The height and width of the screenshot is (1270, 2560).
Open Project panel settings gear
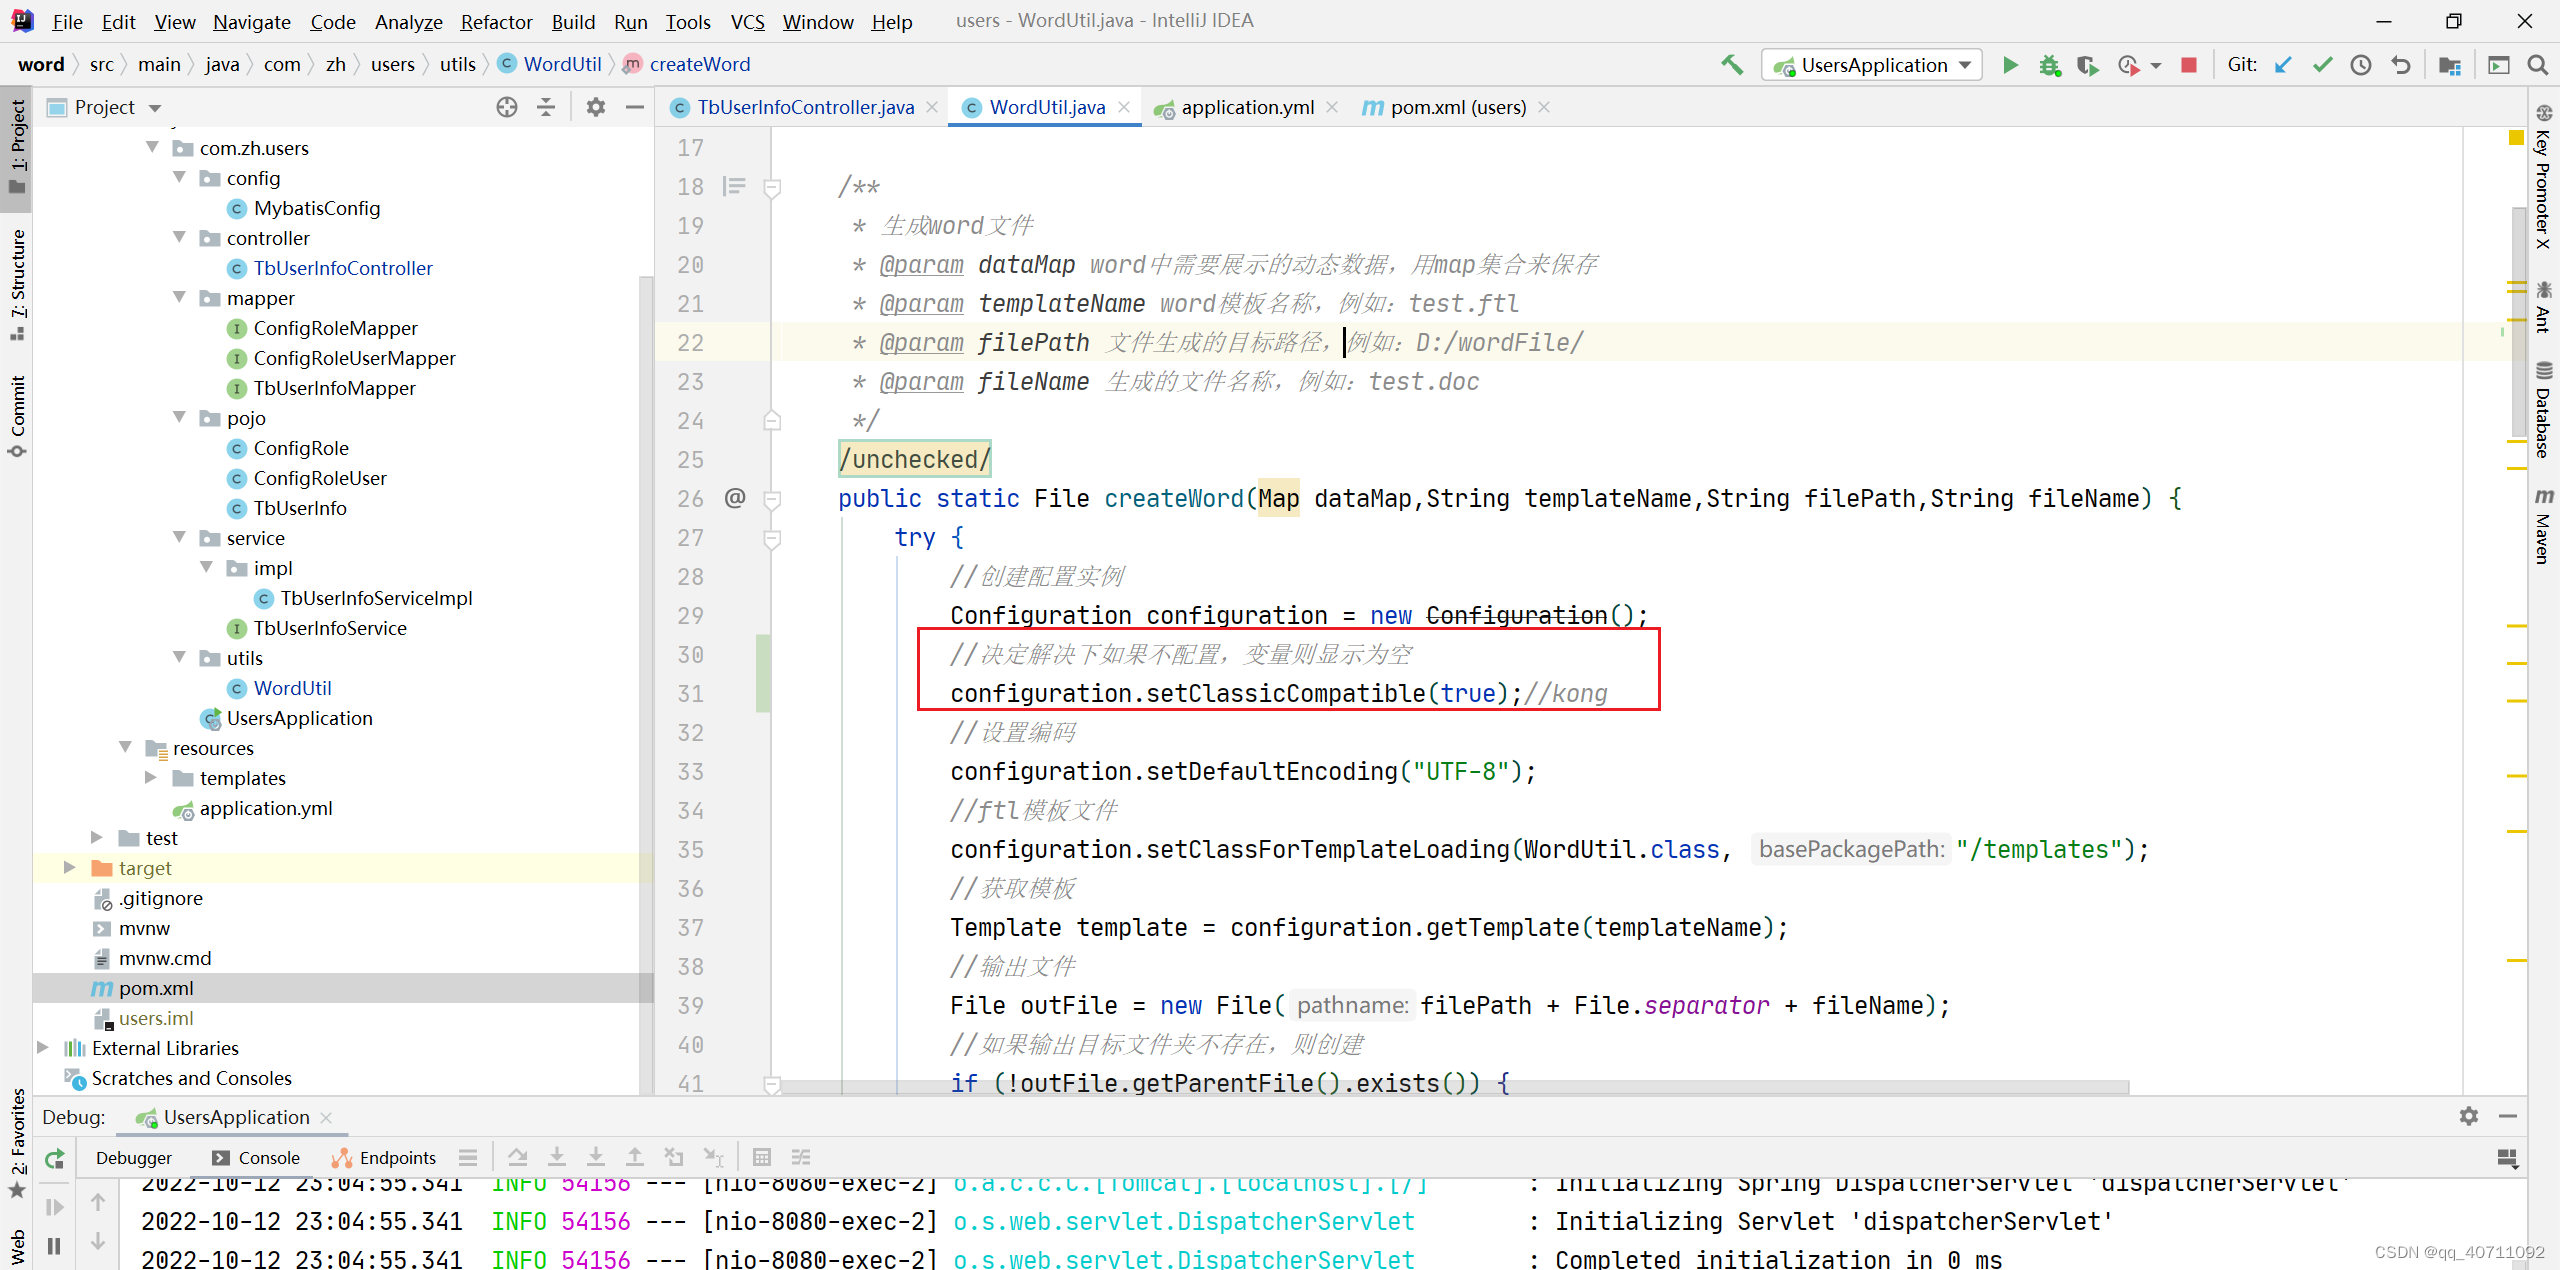click(595, 107)
